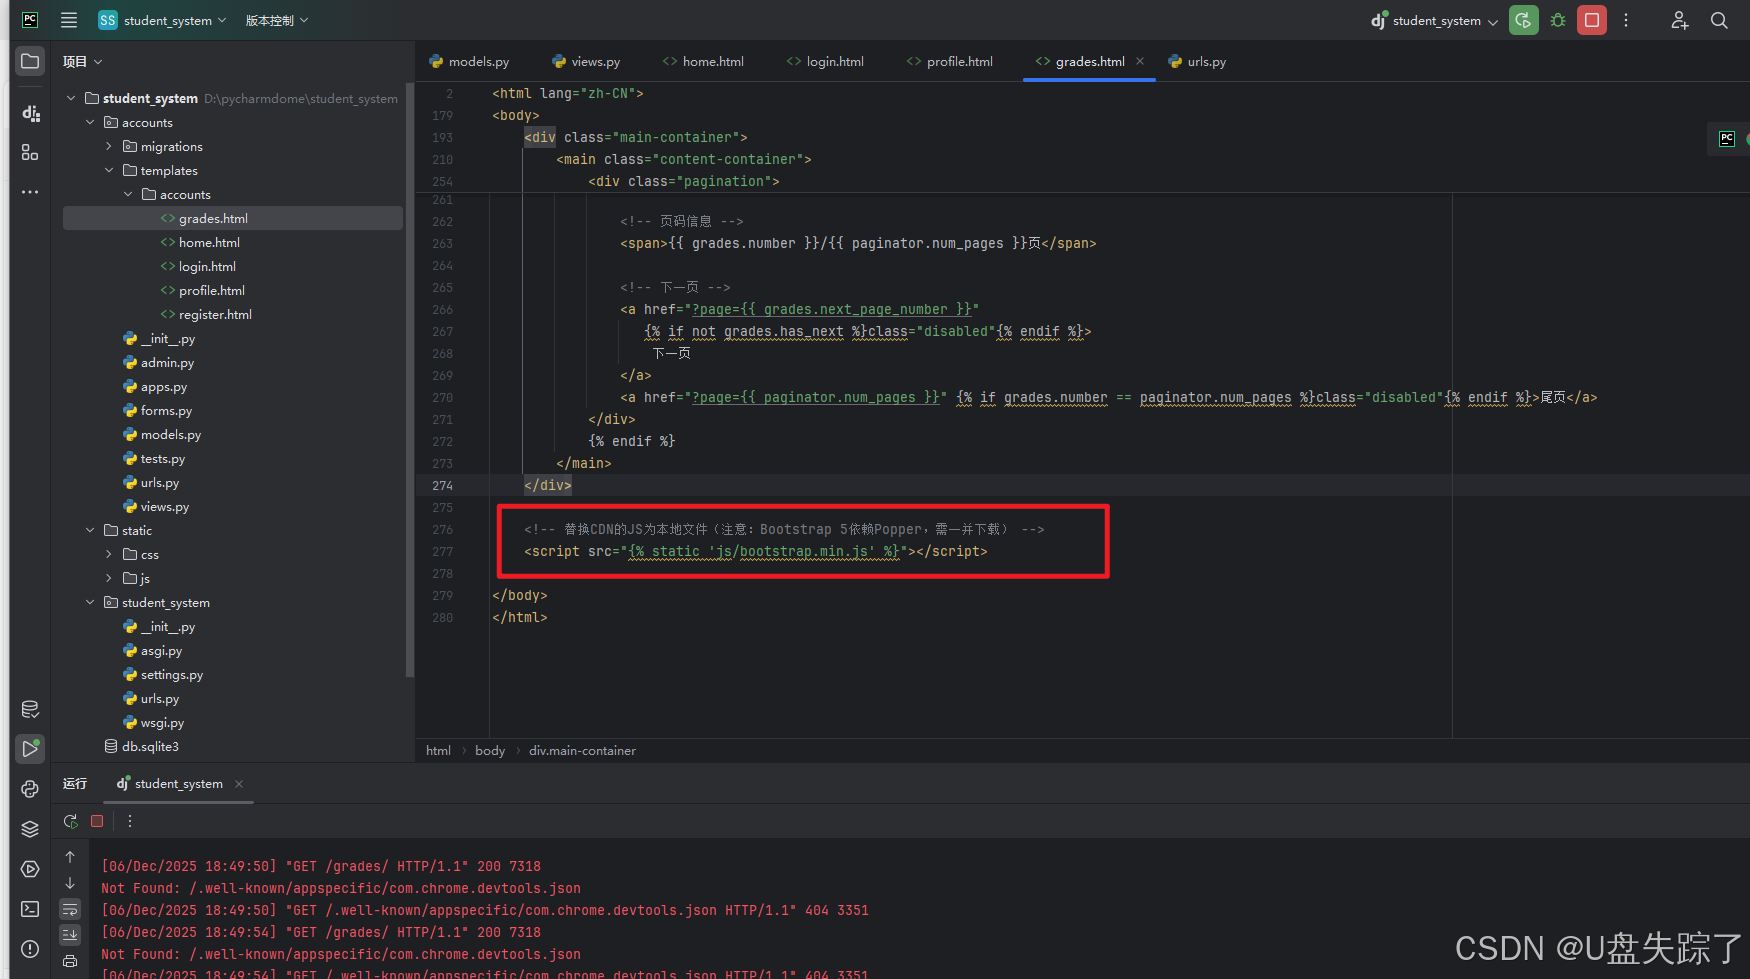This screenshot has height=979, width=1750.
Task: Open the 版本控制 version control dropdown
Action: [x=277, y=20]
